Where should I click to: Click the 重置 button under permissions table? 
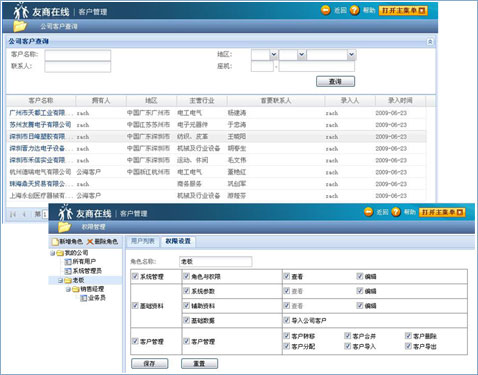pyautogui.click(x=199, y=363)
